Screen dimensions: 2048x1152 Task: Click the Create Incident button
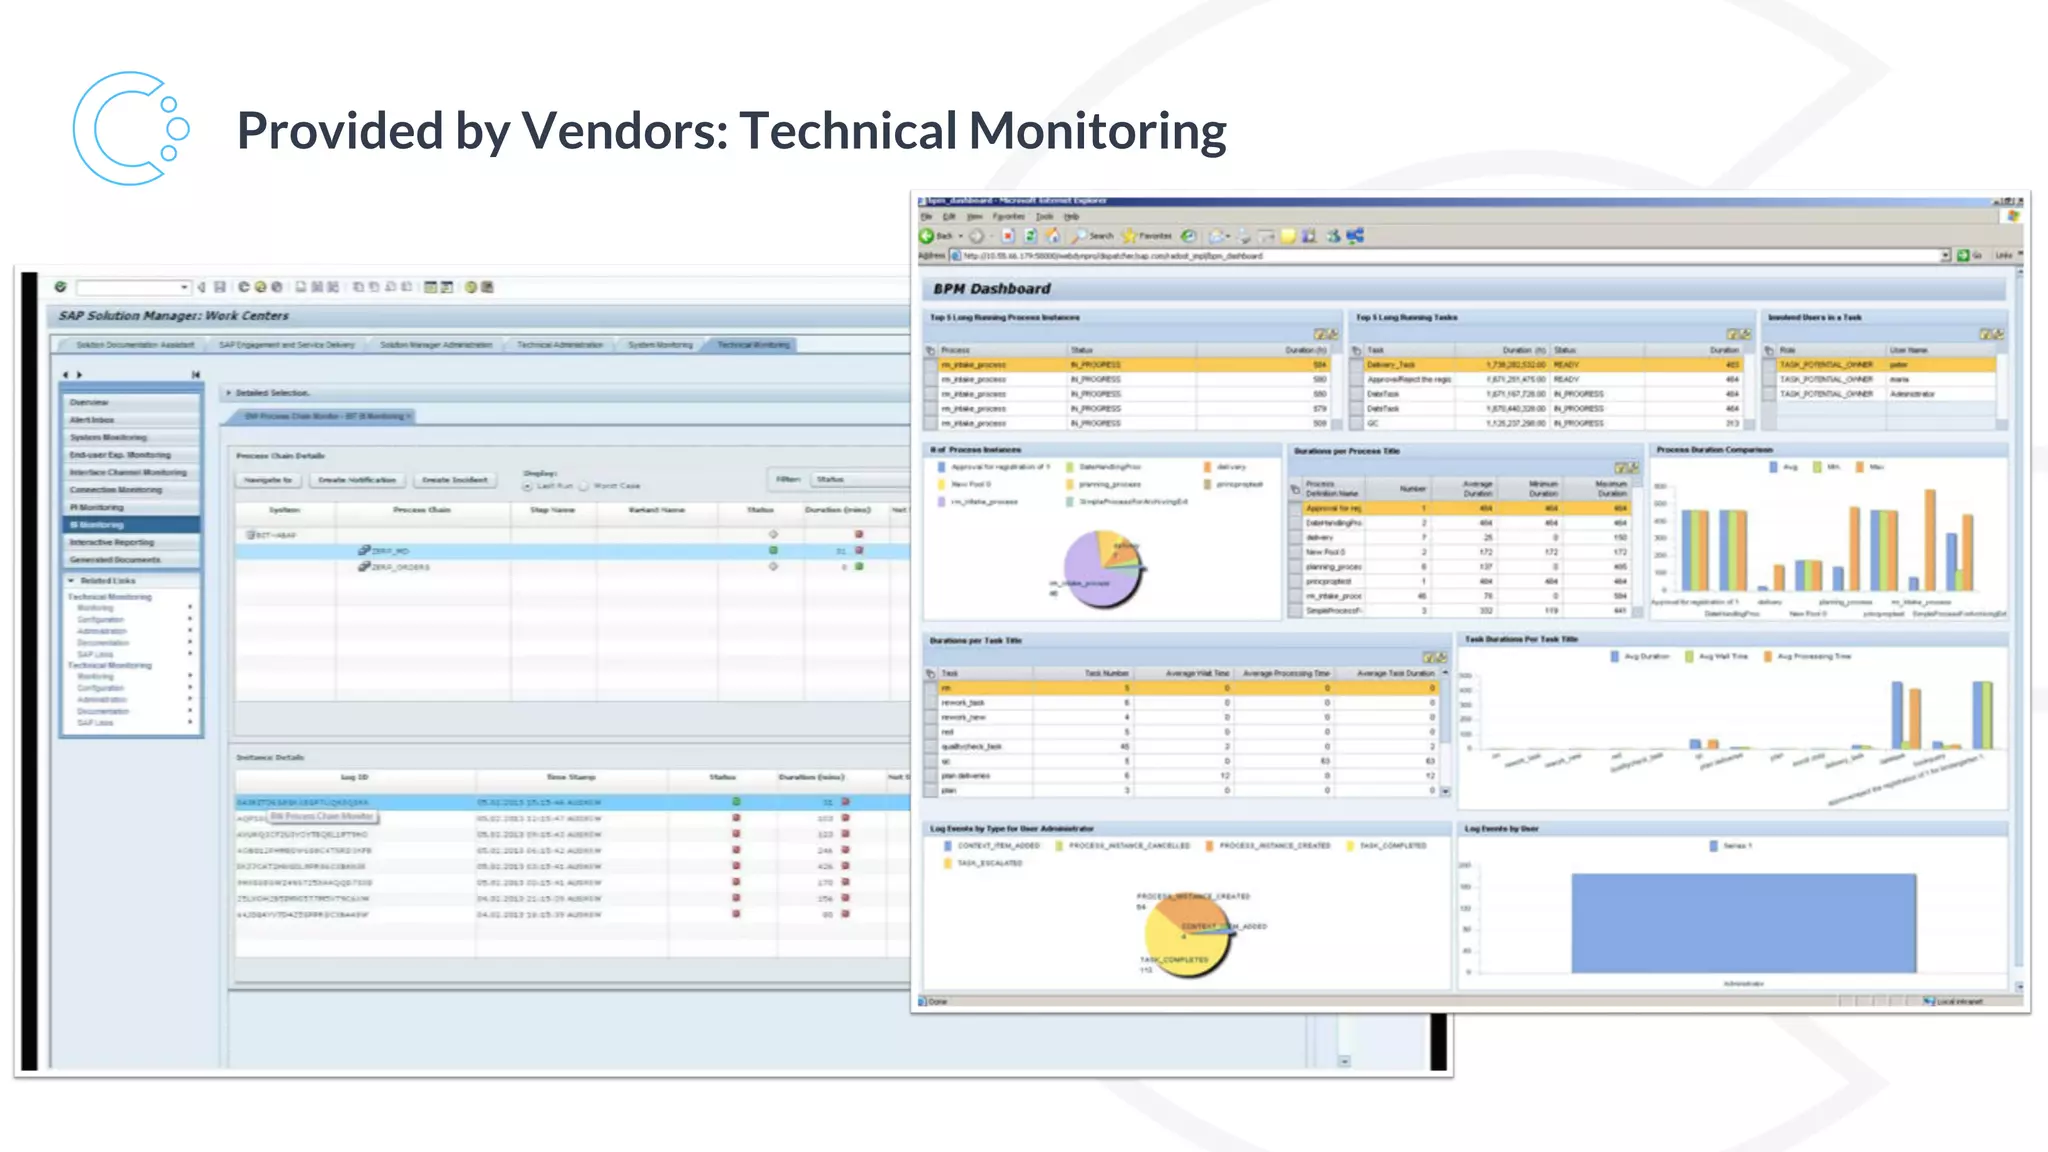[455, 480]
